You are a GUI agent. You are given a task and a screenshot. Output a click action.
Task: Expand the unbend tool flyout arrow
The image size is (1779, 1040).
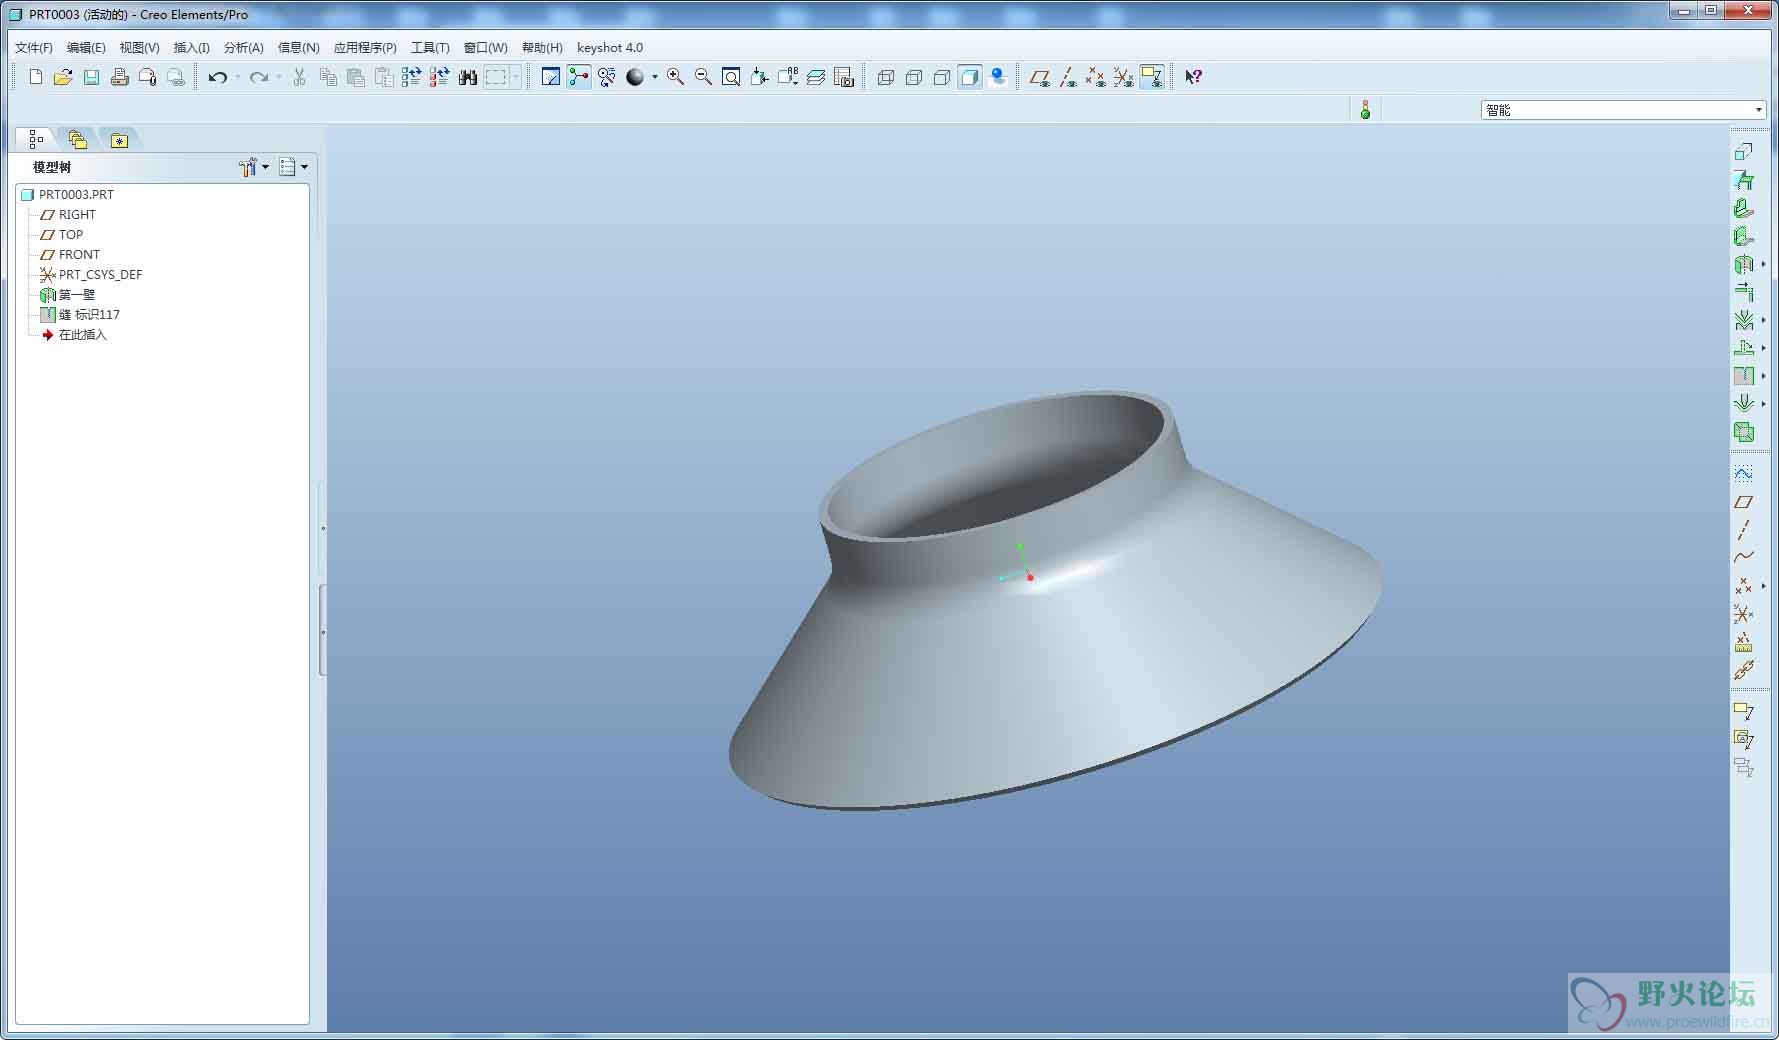[1763, 348]
